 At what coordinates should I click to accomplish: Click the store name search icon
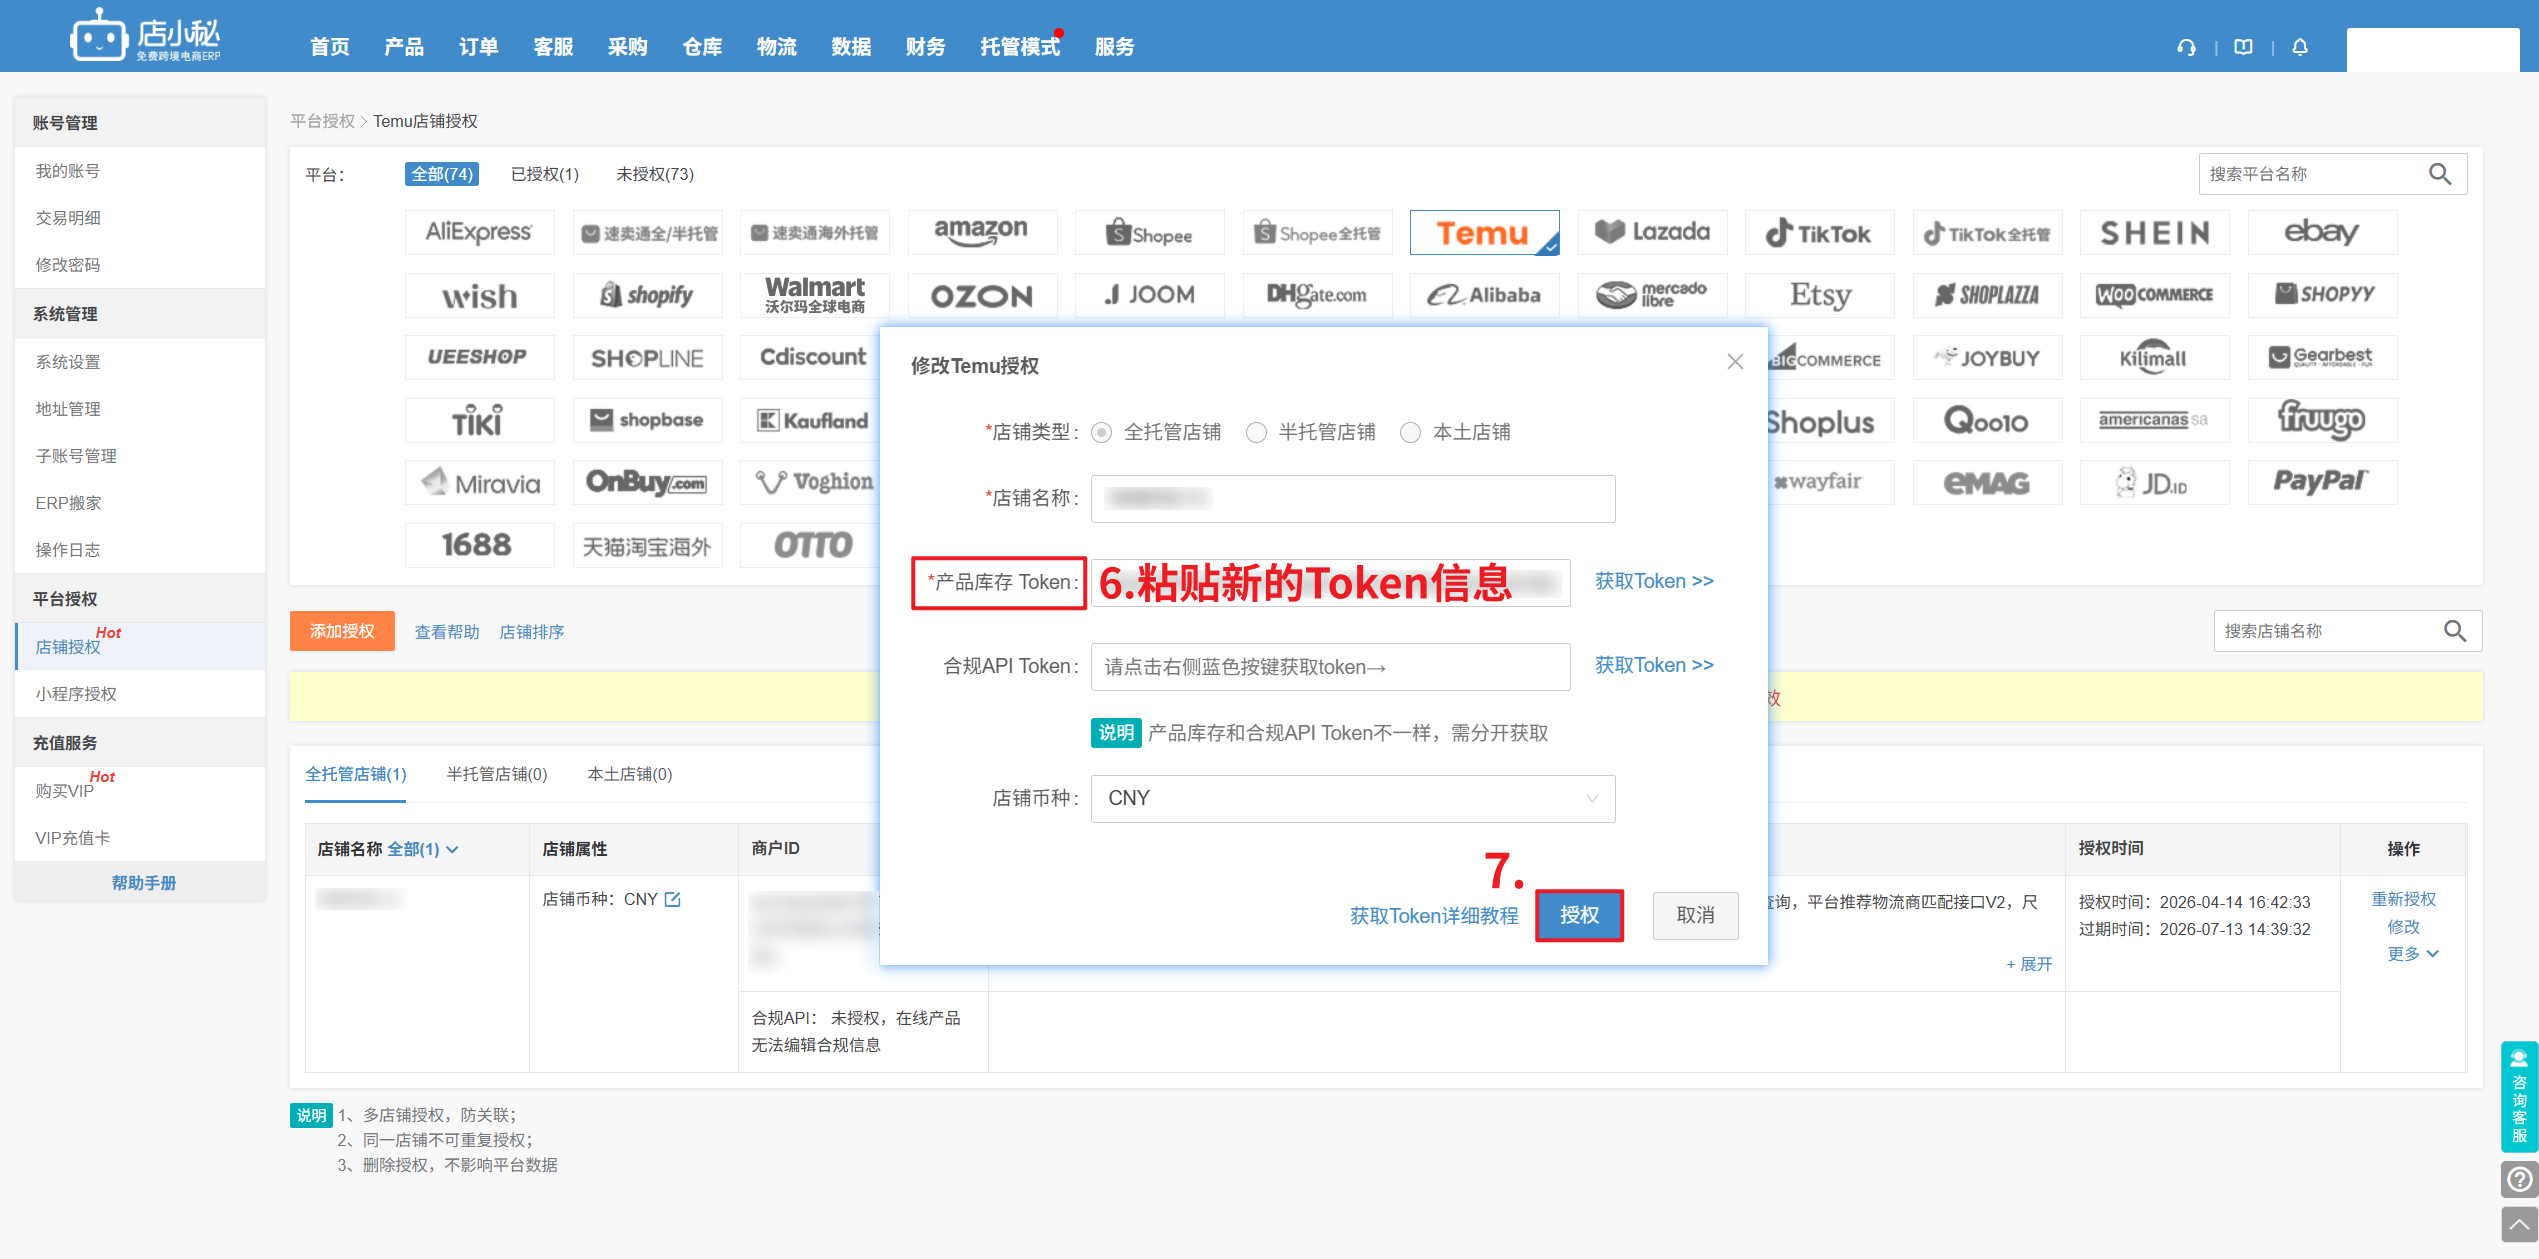tap(2455, 631)
